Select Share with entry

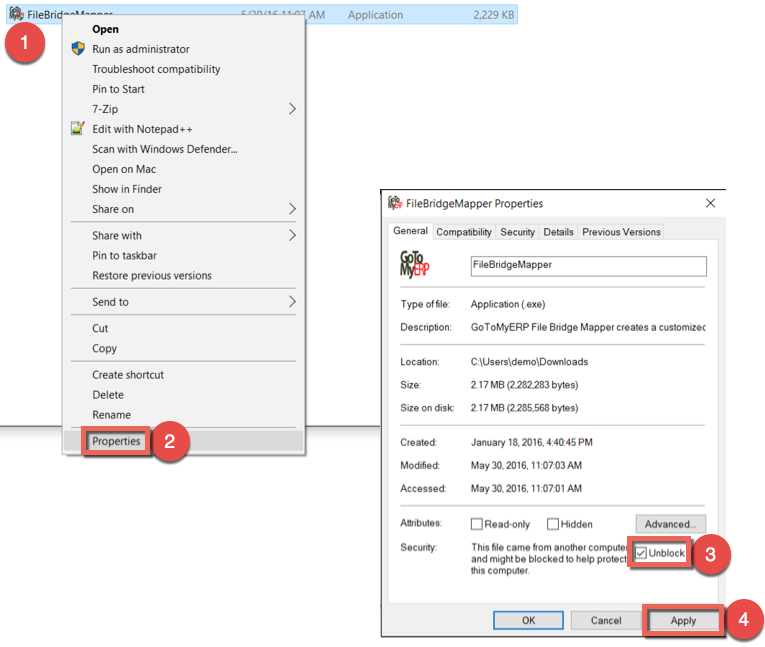click(x=117, y=235)
